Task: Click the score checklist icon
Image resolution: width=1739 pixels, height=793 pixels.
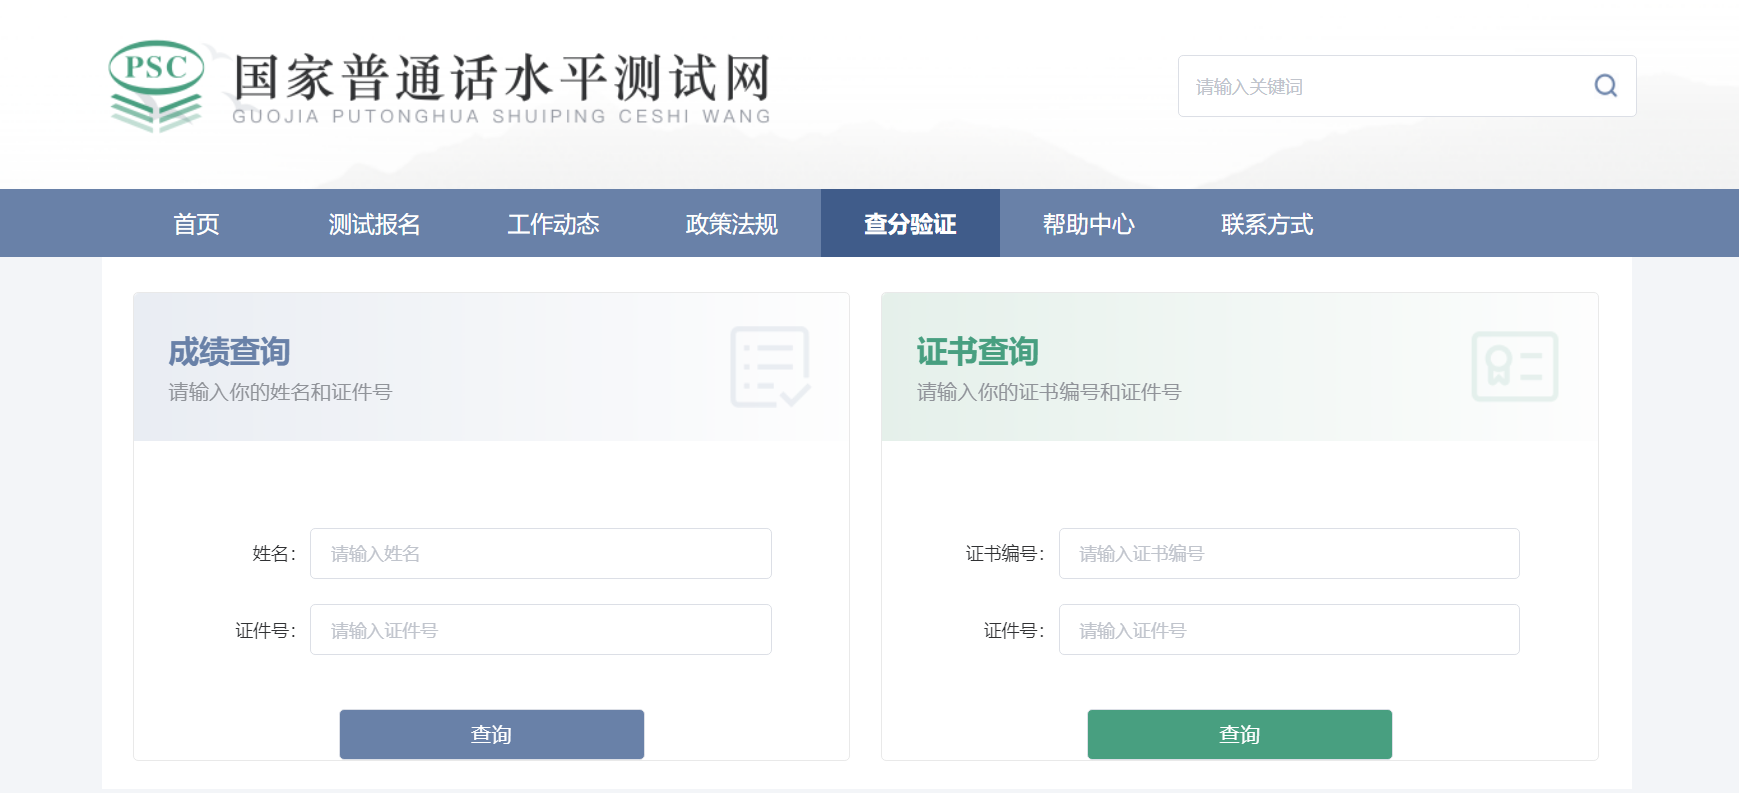Action: click(769, 367)
